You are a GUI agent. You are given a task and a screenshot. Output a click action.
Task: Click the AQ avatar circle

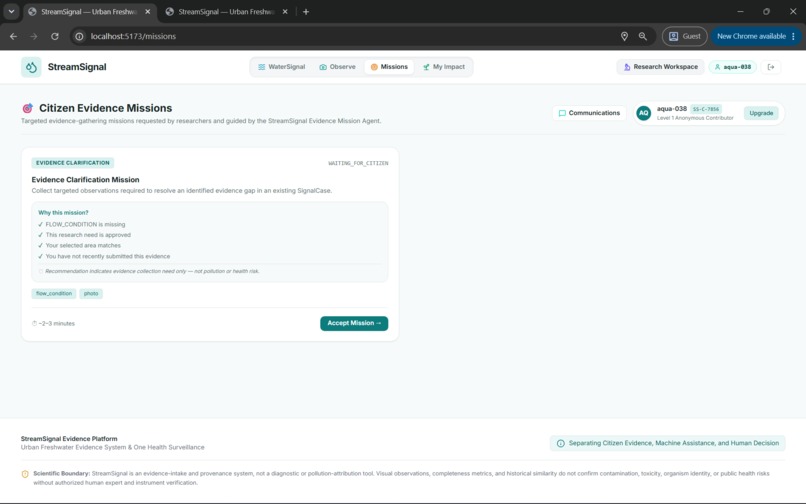pyautogui.click(x=644, y=113)
